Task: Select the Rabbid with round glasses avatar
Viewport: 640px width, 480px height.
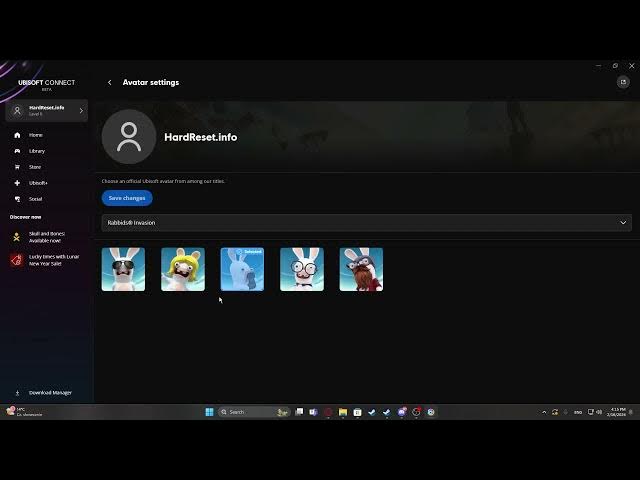Action: tap(302, 269)
